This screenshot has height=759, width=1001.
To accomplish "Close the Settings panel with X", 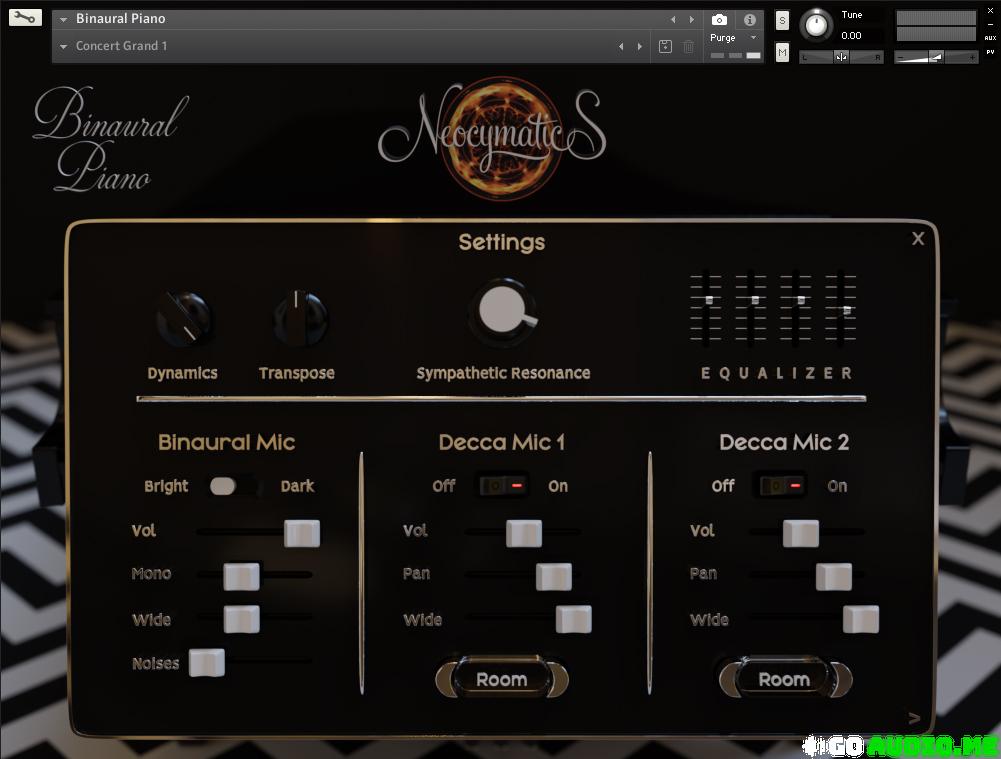I will click(x=918, y=238).
